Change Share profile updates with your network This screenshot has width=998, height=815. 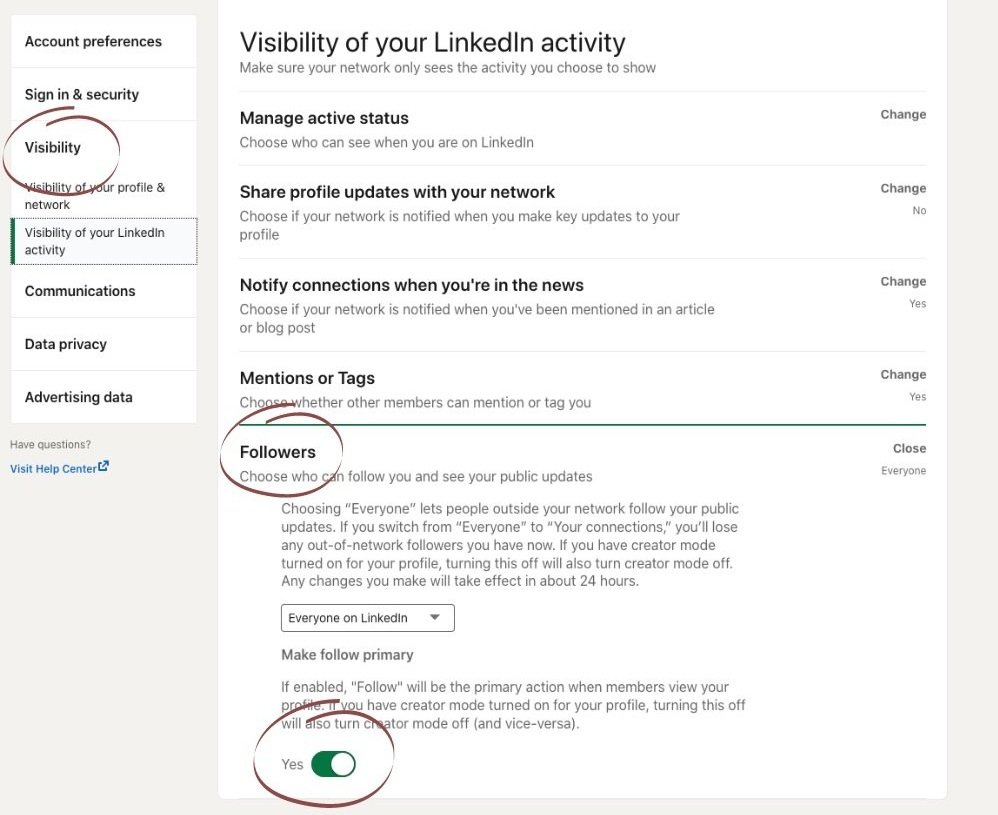(903, 189)
